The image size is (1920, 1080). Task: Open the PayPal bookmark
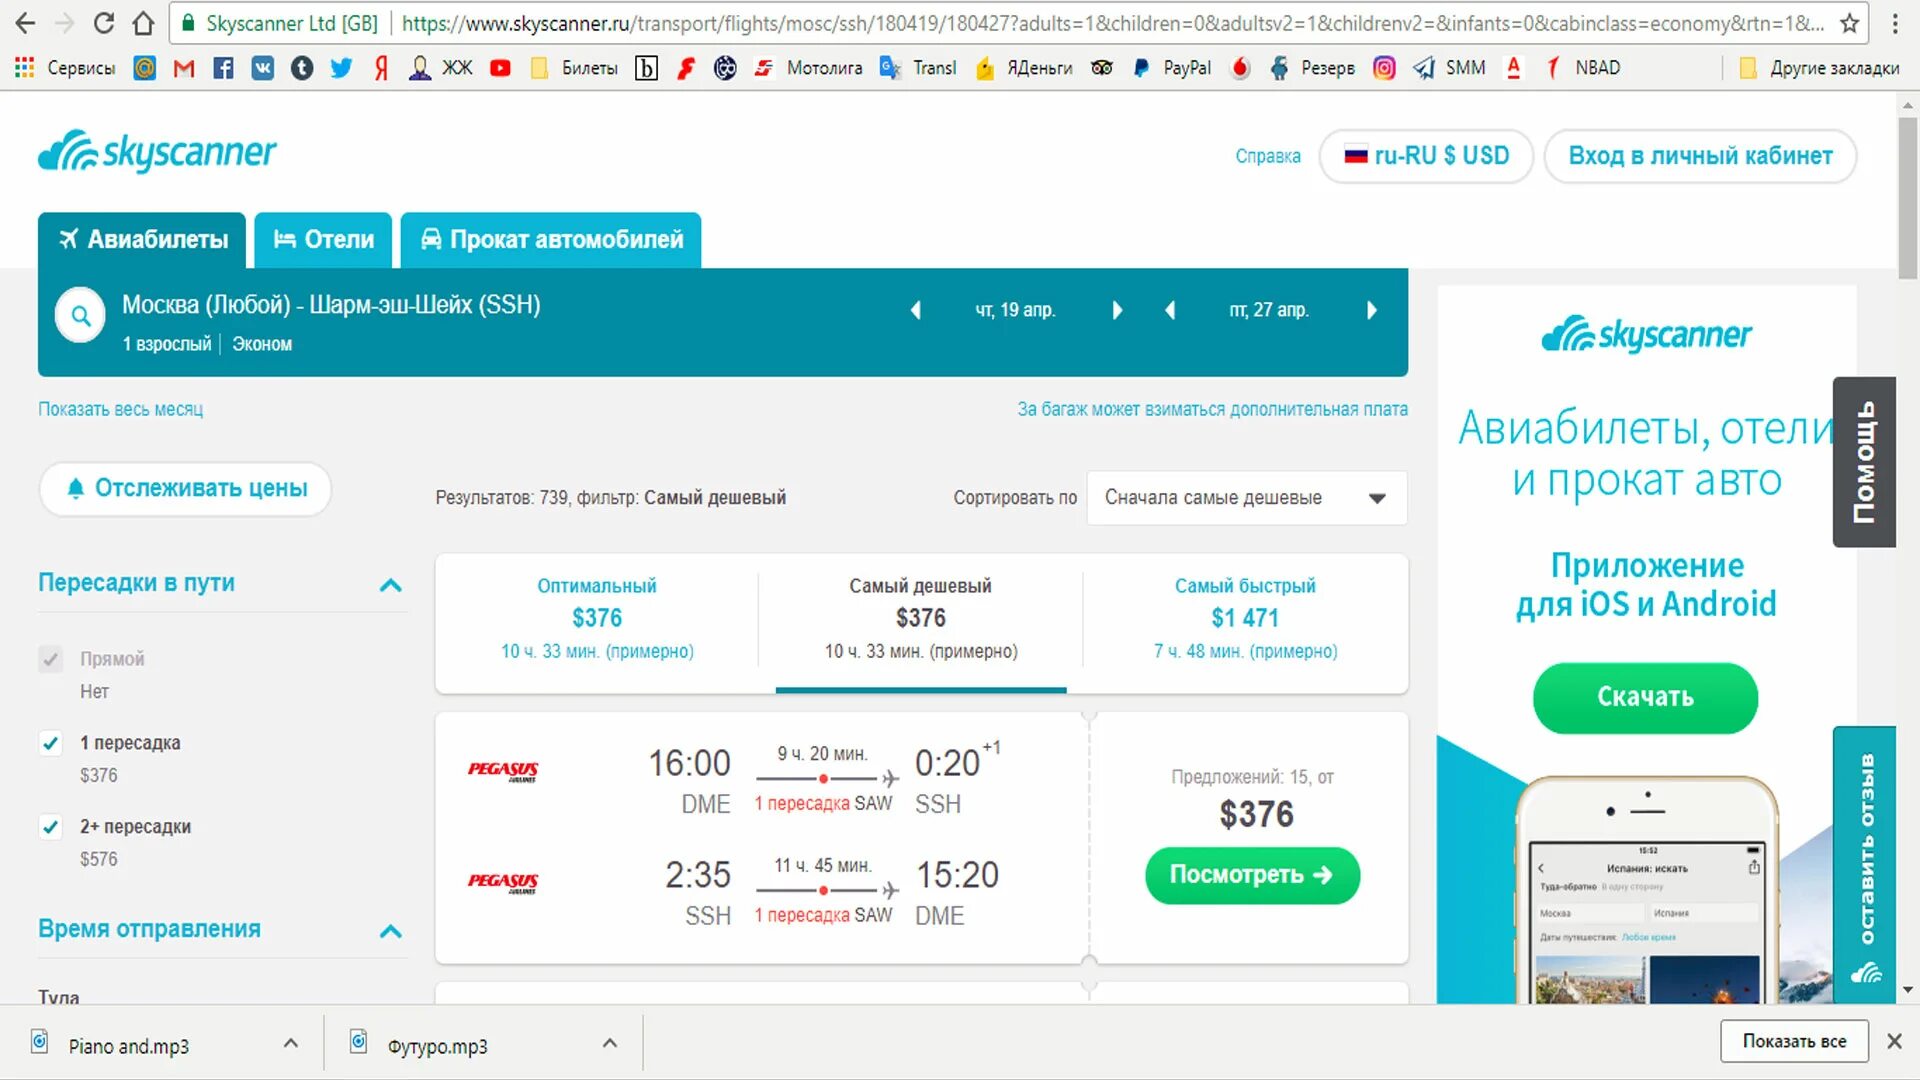(x=1171, y=68)
